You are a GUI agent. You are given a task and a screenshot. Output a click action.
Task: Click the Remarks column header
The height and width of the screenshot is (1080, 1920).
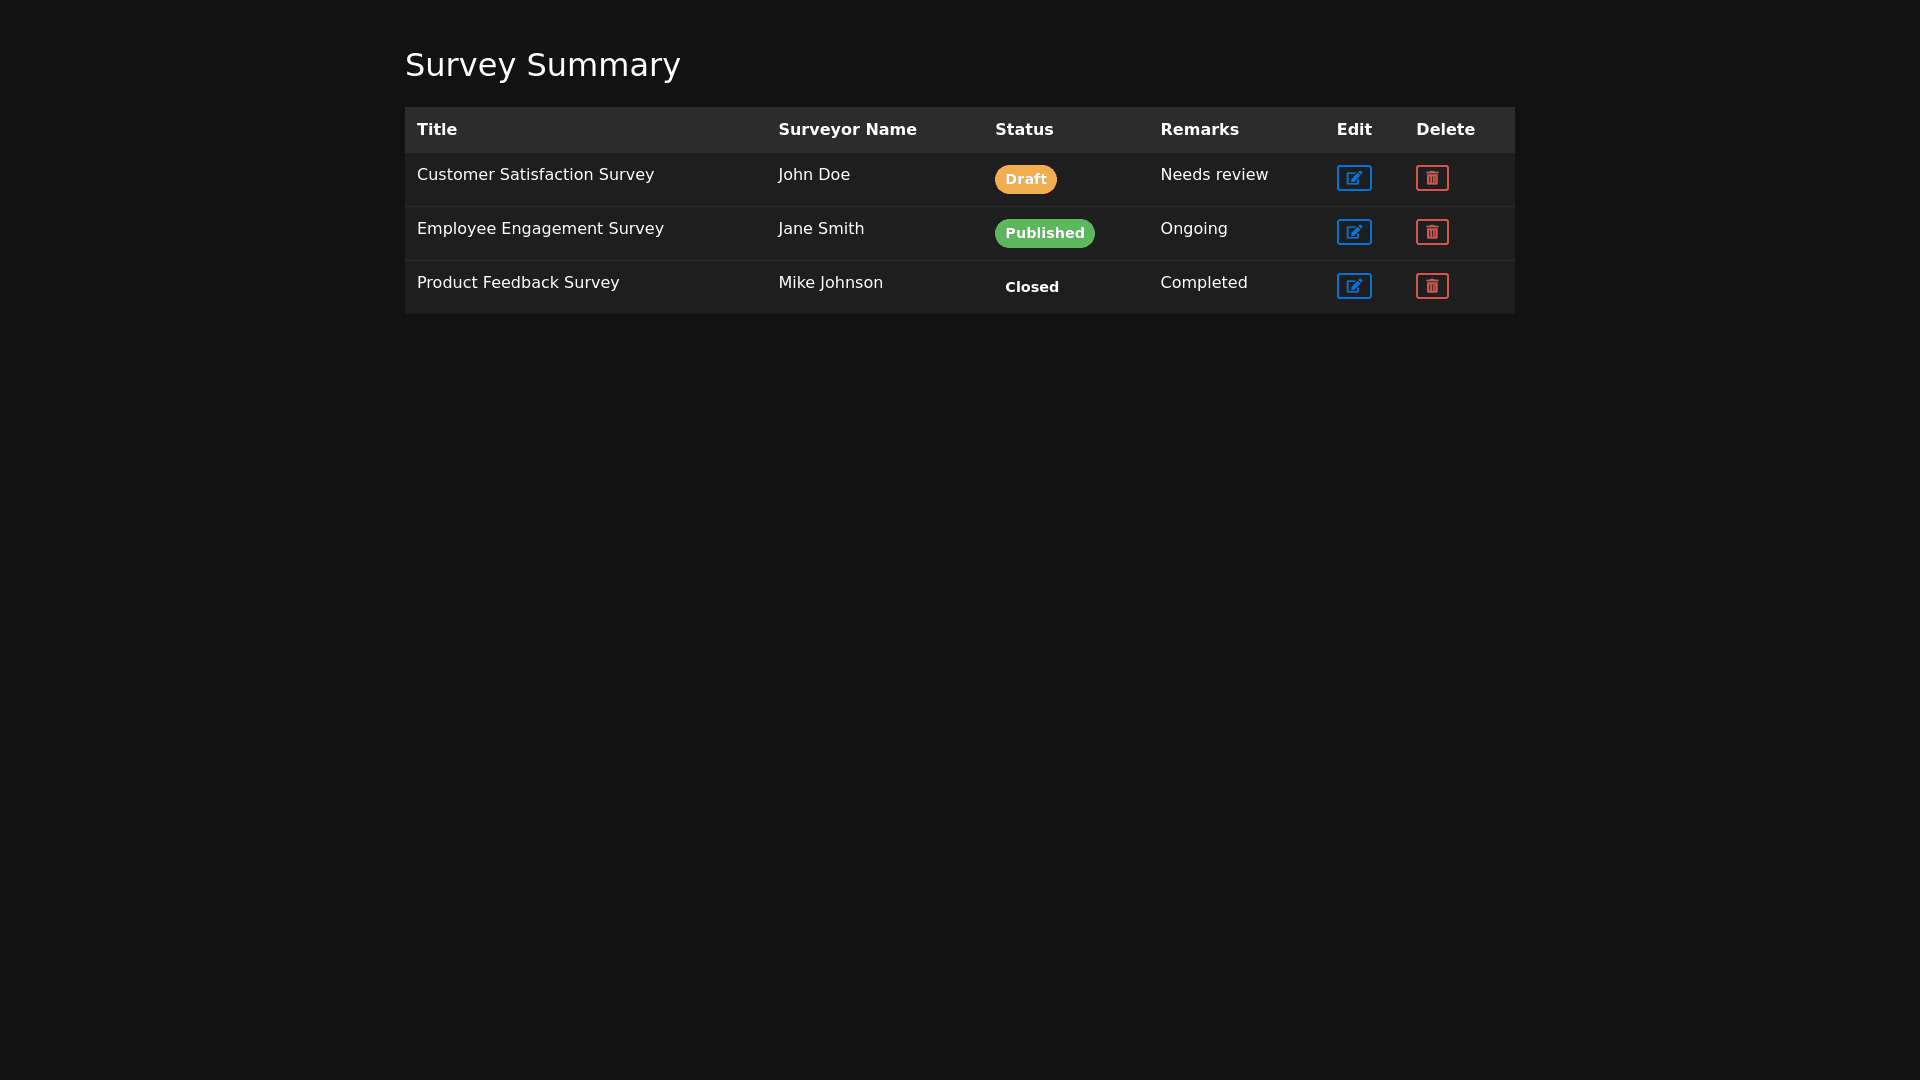point(1199,130)
